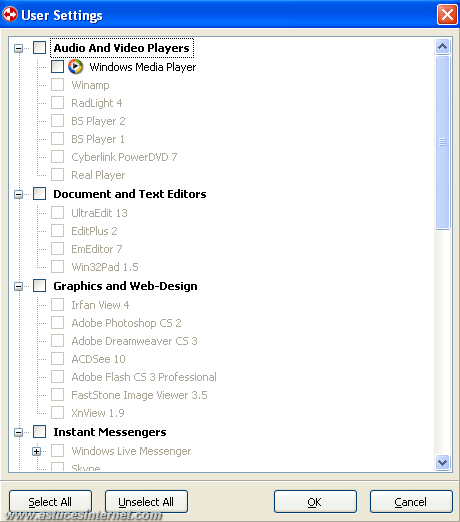The height and width of the screenshot is (522, 460).
Task: Click the Adobe Flash CS 3 Professional entry
Action: [144, 377]
